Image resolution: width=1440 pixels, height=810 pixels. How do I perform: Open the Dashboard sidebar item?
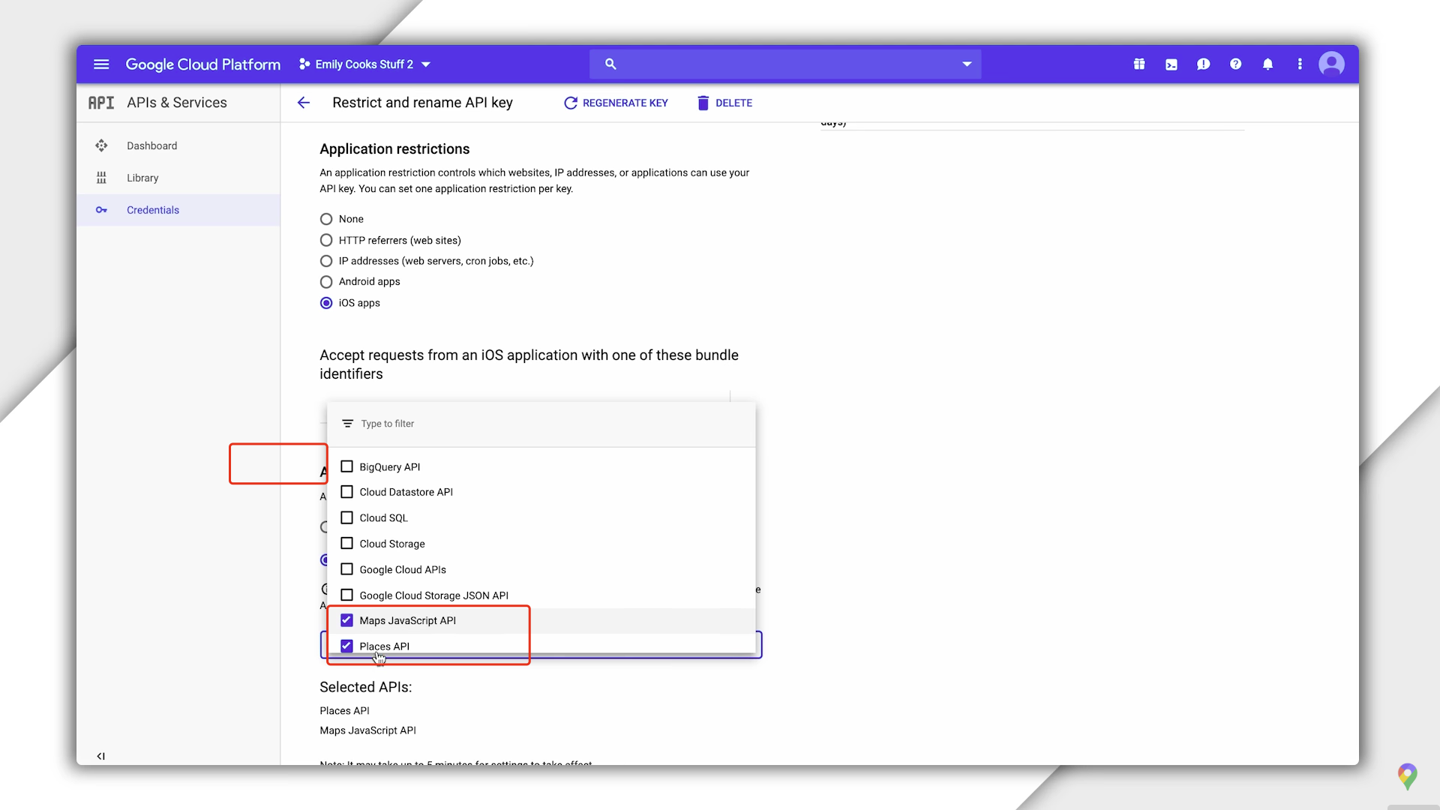[x=178, y=146]
